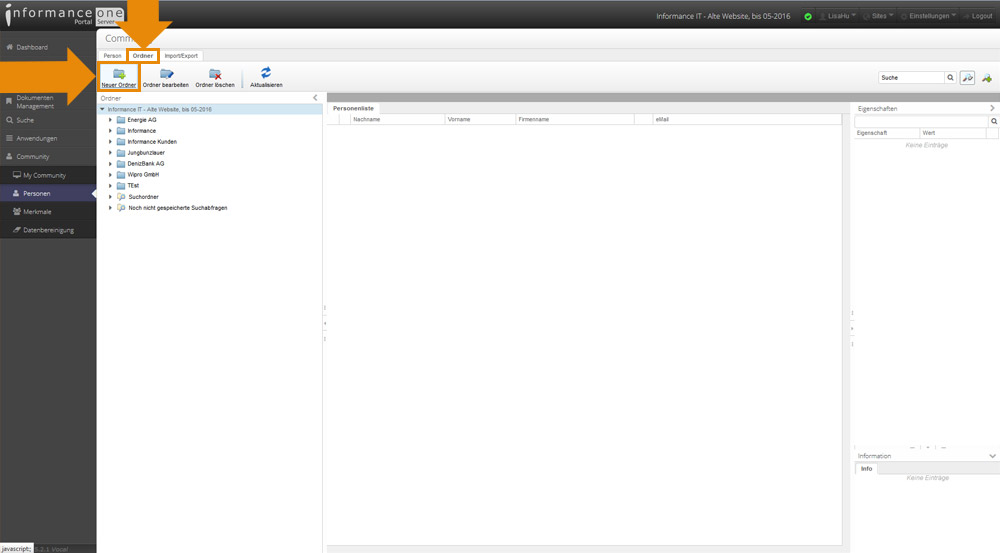Image resolution: width=1000 pixels, height=553 pixels.
Task: Click the Informance Kunden folder icon
Action: click(x=121, y=142)
